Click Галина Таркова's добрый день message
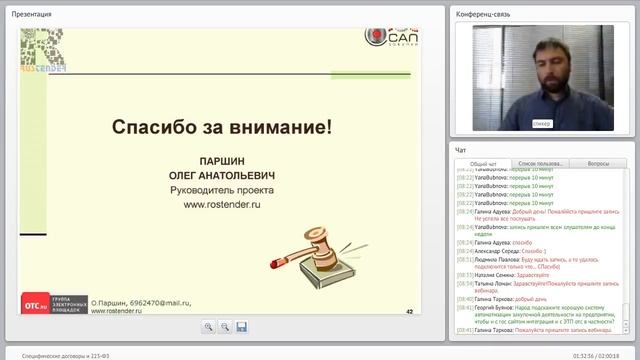The height and width of the screenshot is (360, 640). tap(502, 299)
